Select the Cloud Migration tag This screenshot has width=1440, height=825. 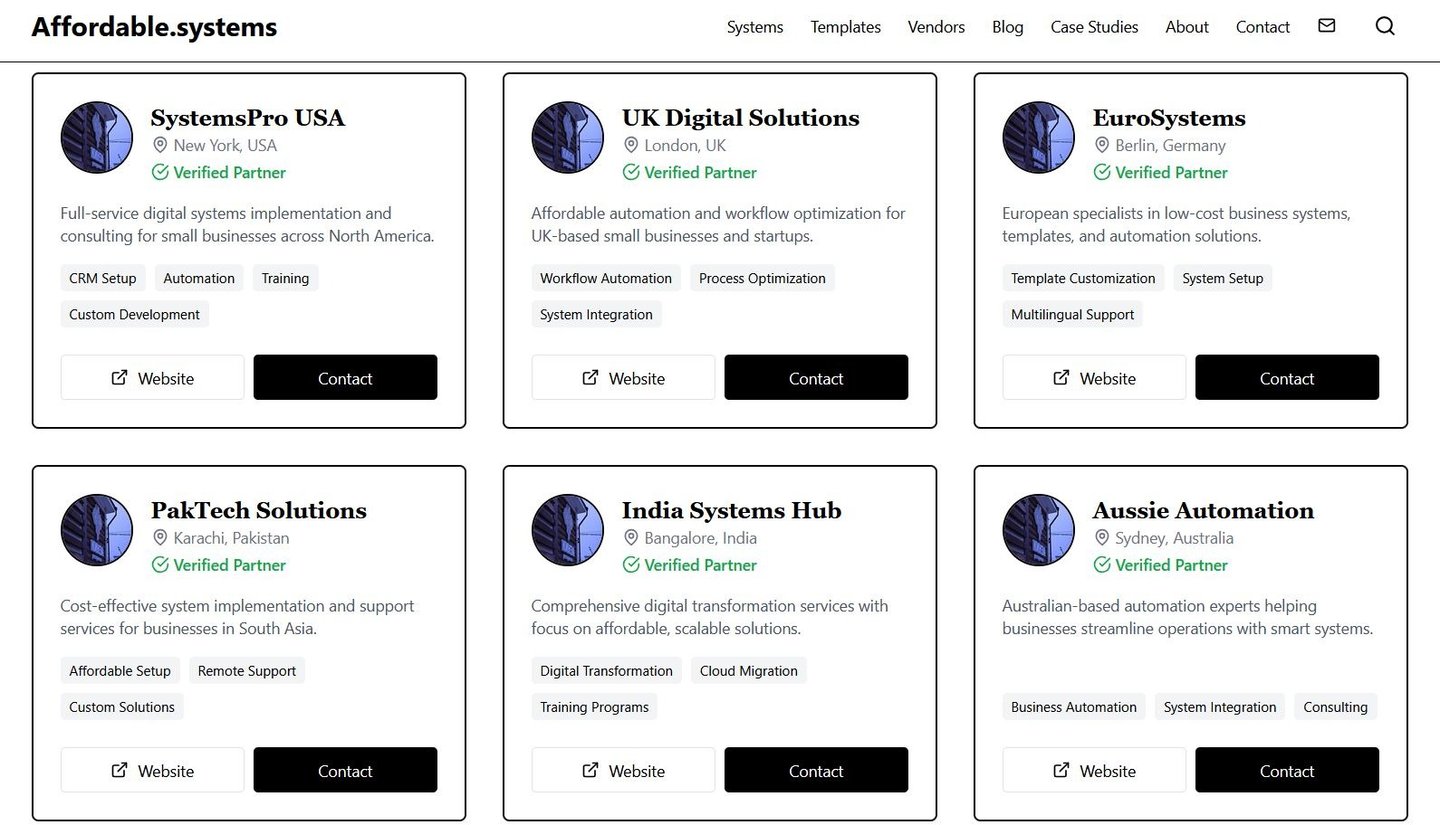click(748, 671)
